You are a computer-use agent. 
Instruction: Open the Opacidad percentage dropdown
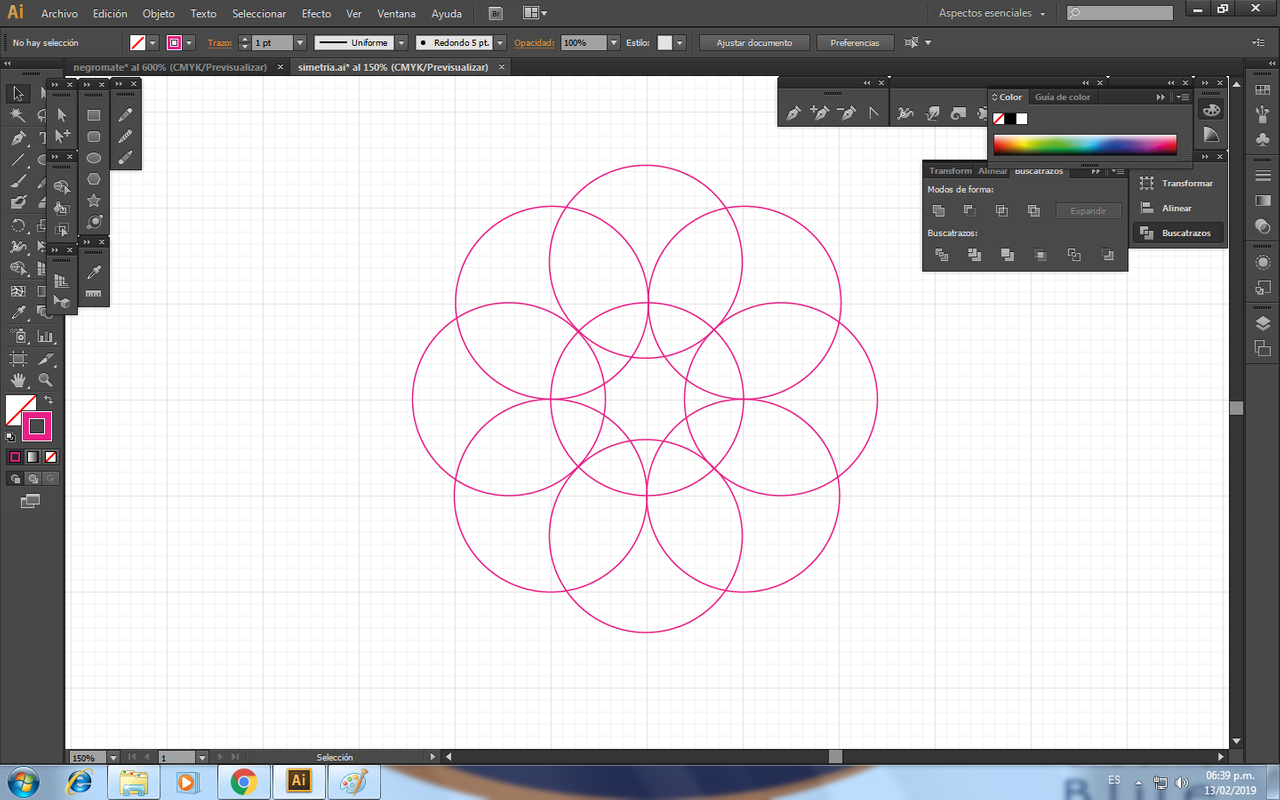613,43
